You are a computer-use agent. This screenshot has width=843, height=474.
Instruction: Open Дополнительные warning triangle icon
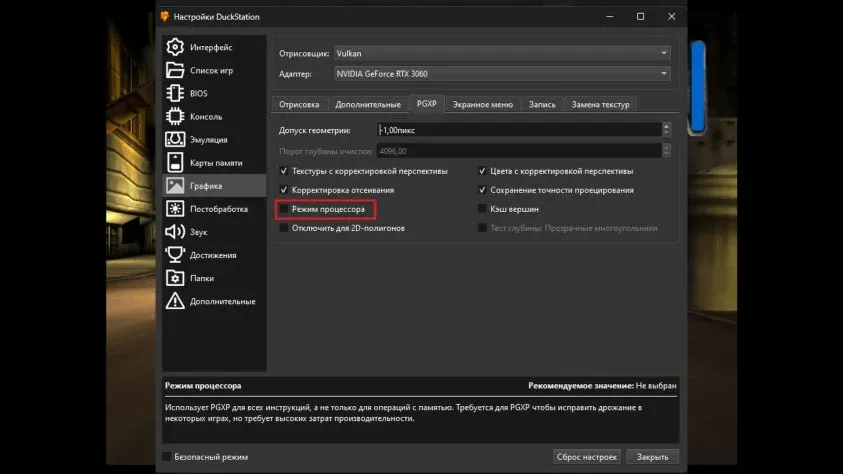(x=175, y=301)
